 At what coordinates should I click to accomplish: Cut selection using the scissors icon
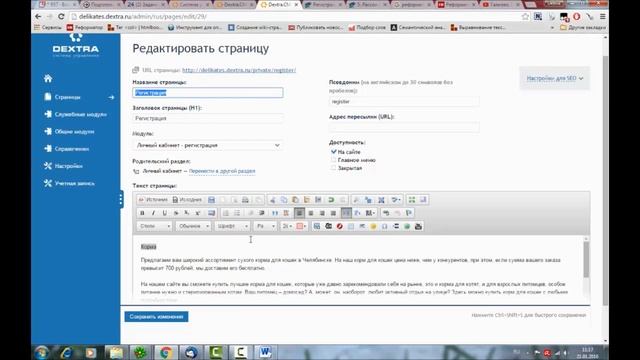pos(273,200)
